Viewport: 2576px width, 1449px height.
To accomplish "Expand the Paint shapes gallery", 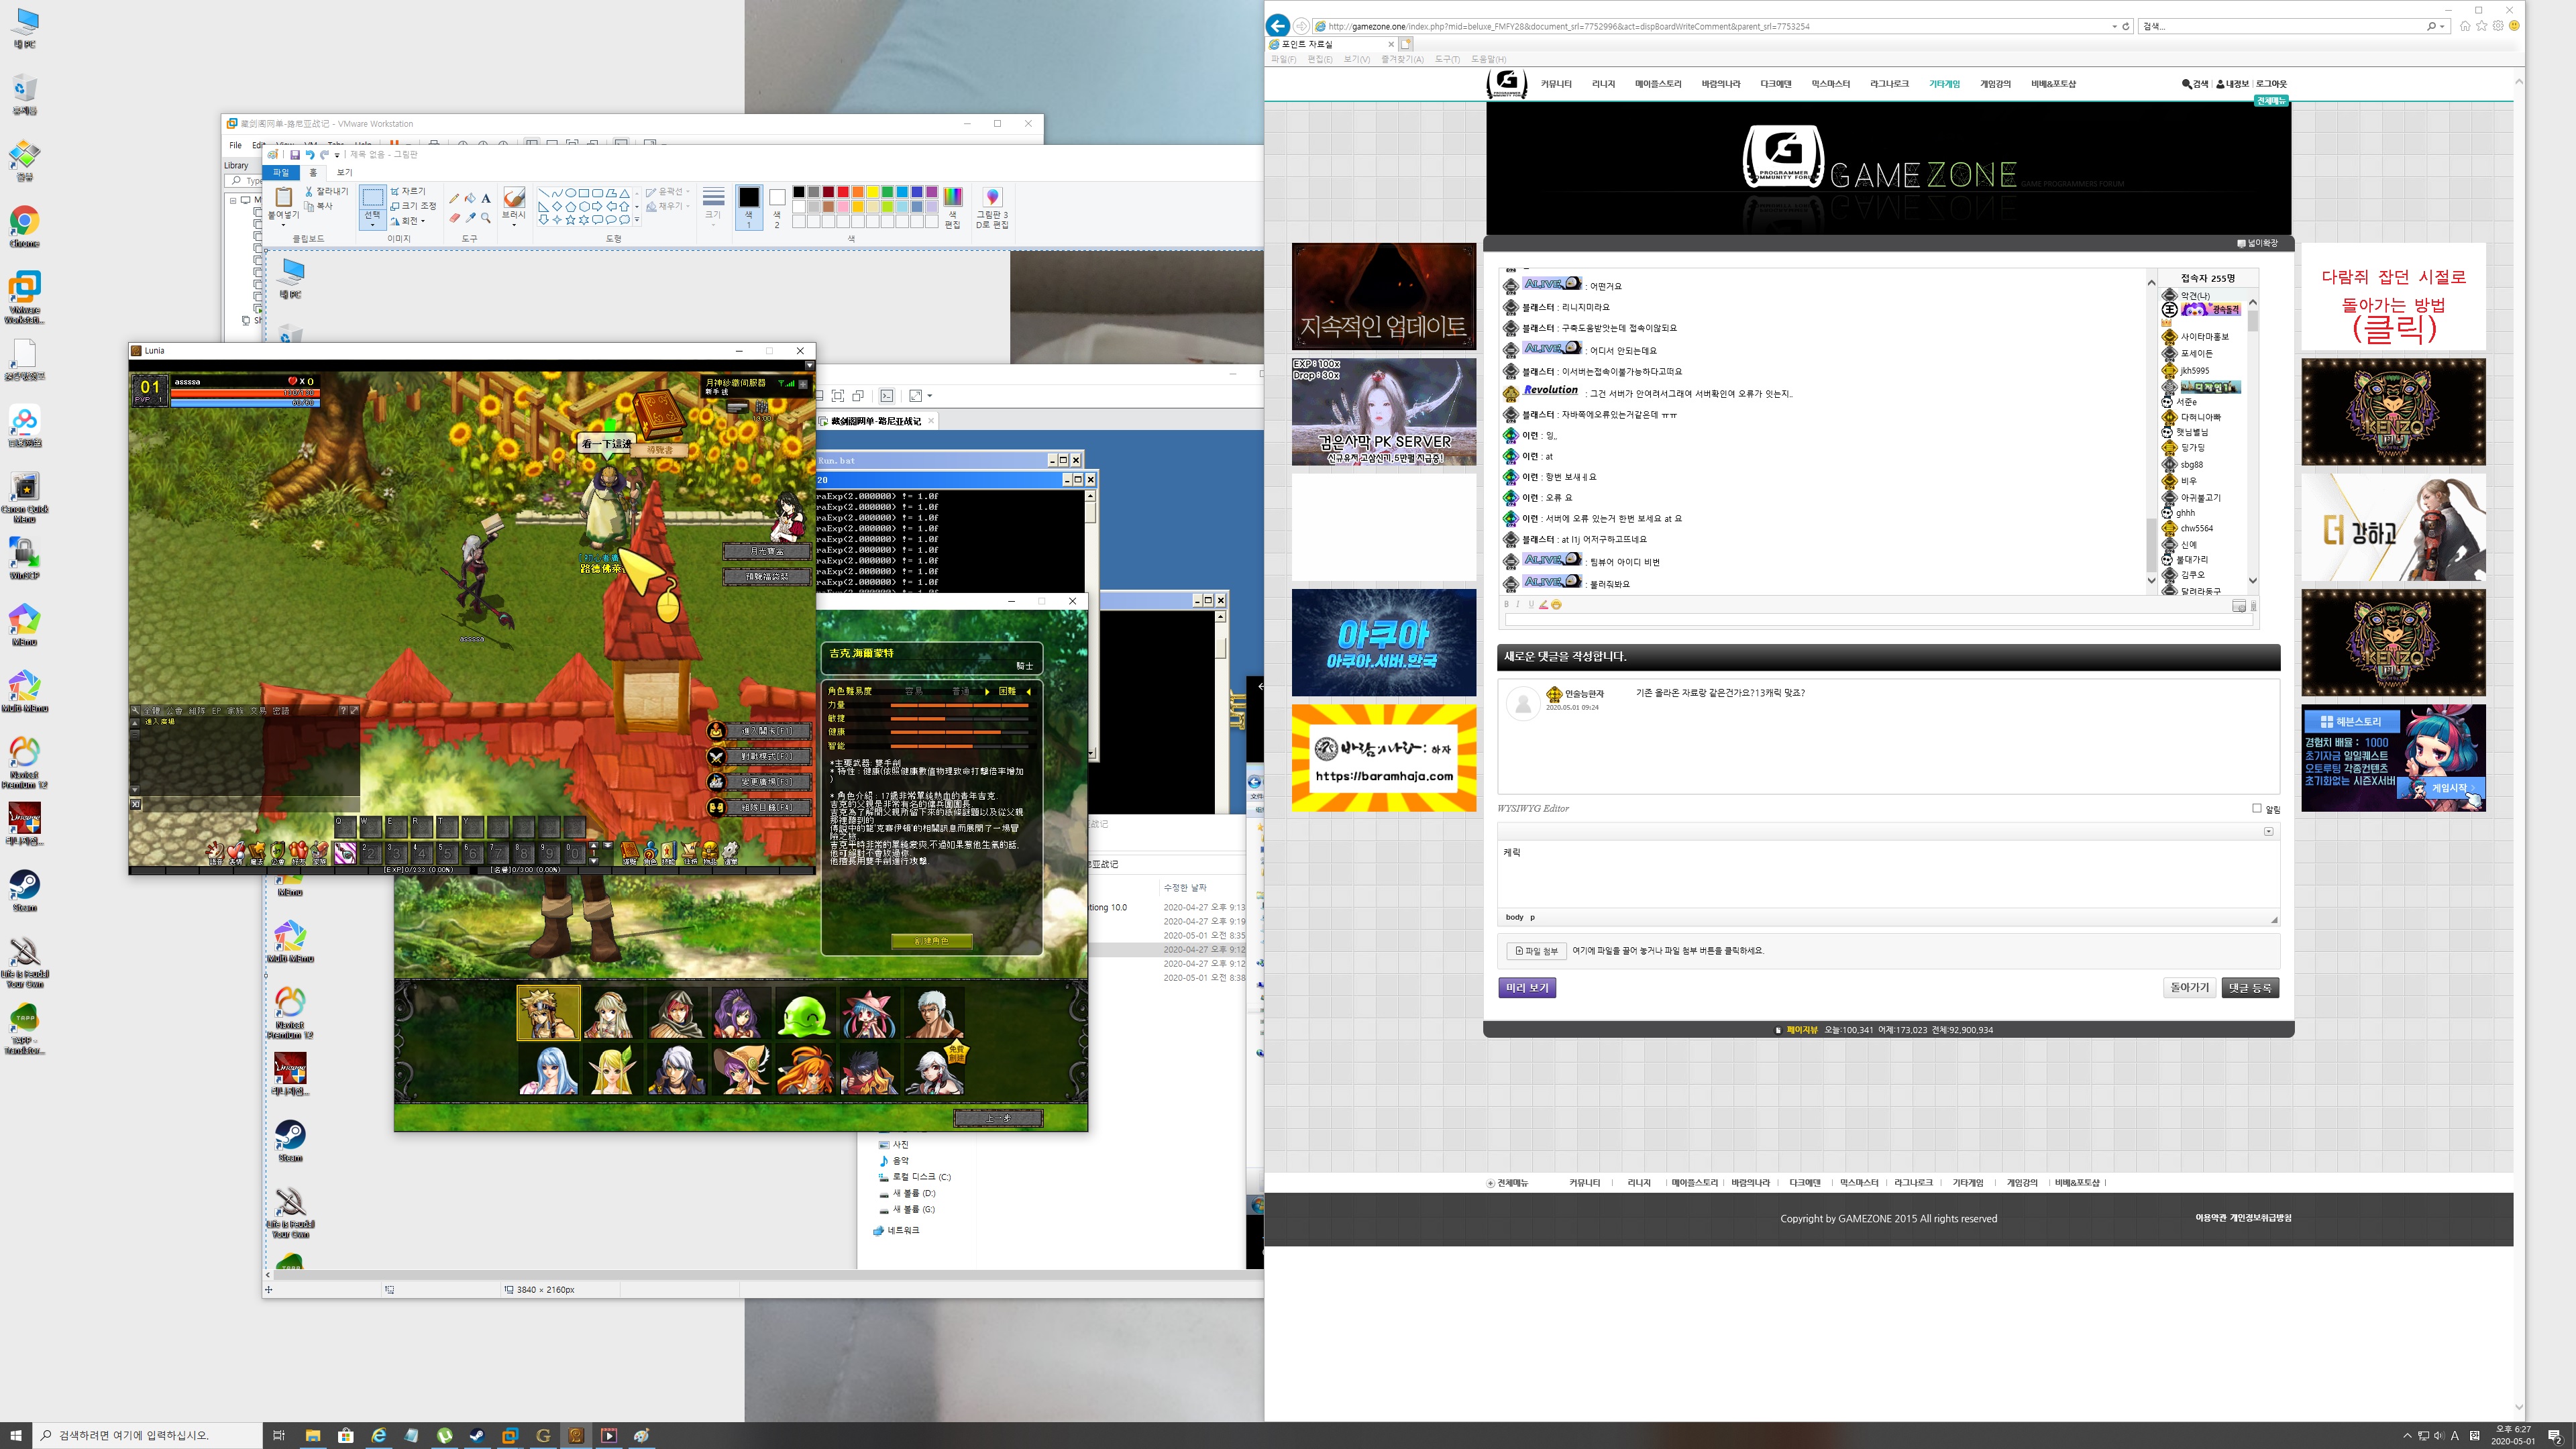I will 637,219.
